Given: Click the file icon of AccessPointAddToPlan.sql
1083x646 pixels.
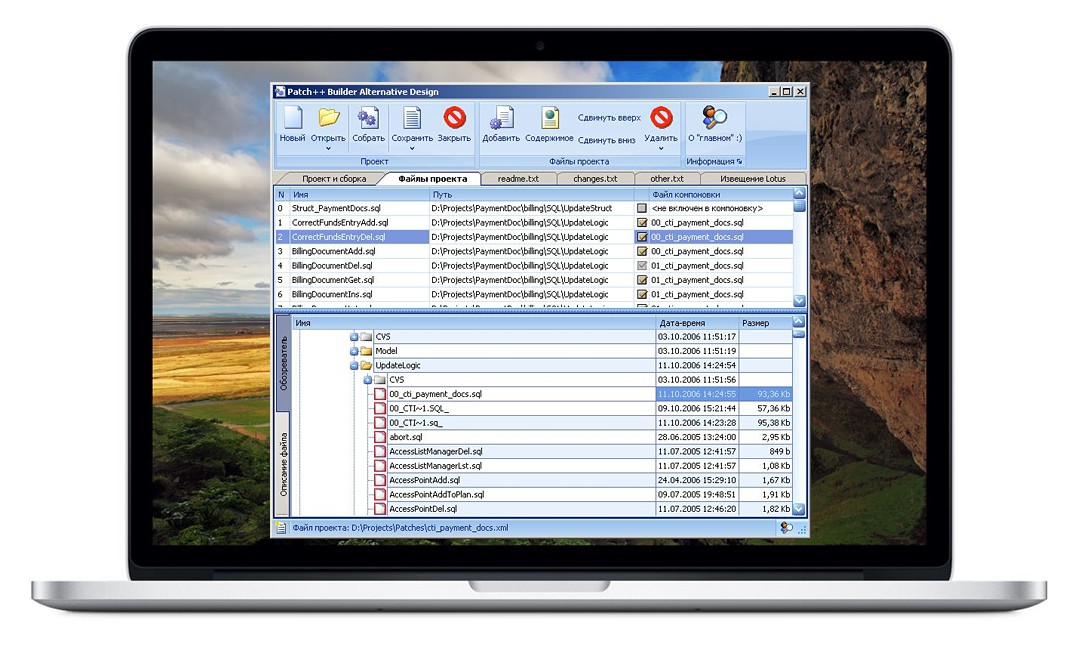Looking at the screenshot, I should (x=380, y=495).
